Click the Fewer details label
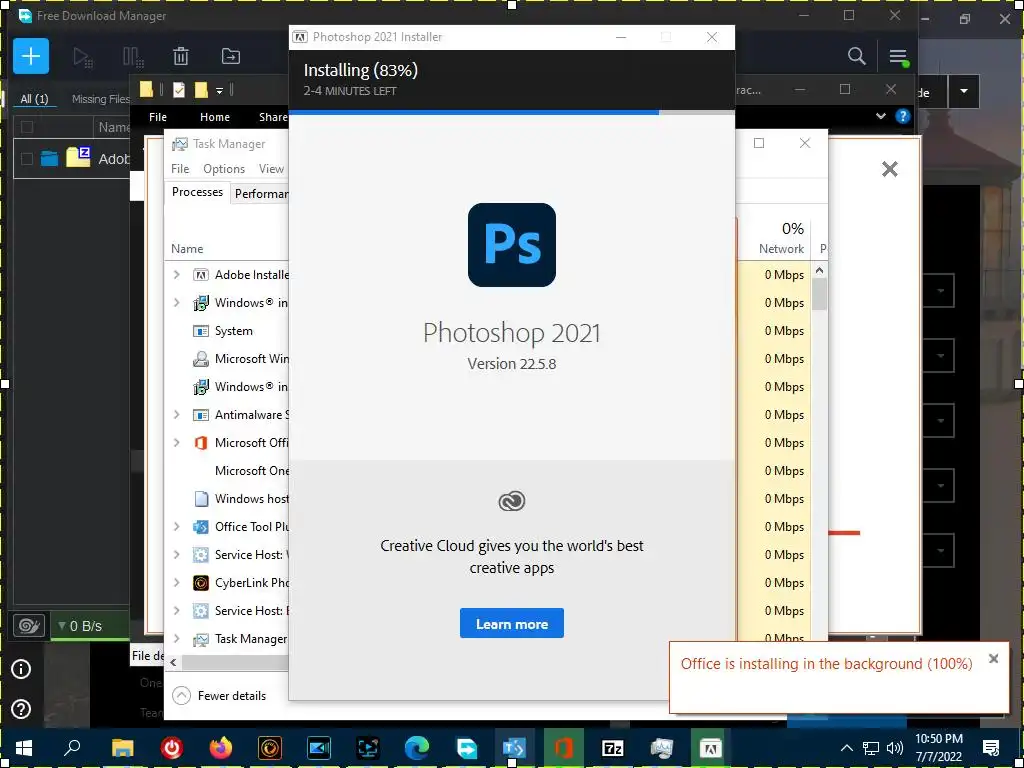This screenshot has height=768, width=1024. tap(232, 696)
